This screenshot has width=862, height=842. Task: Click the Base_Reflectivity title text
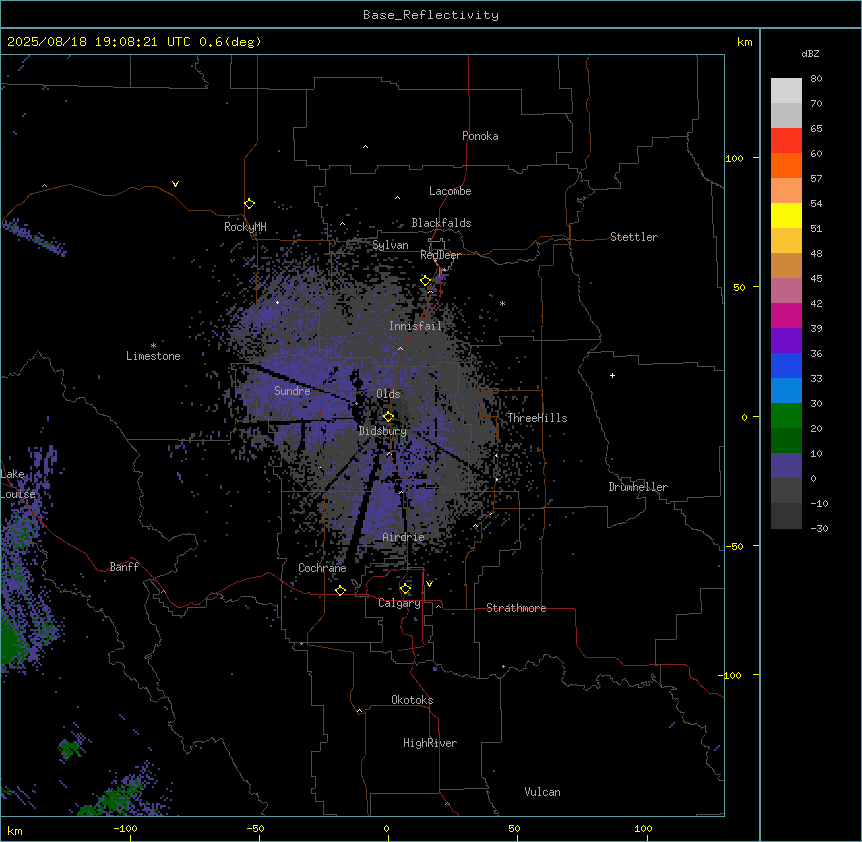tap(431, 15)
